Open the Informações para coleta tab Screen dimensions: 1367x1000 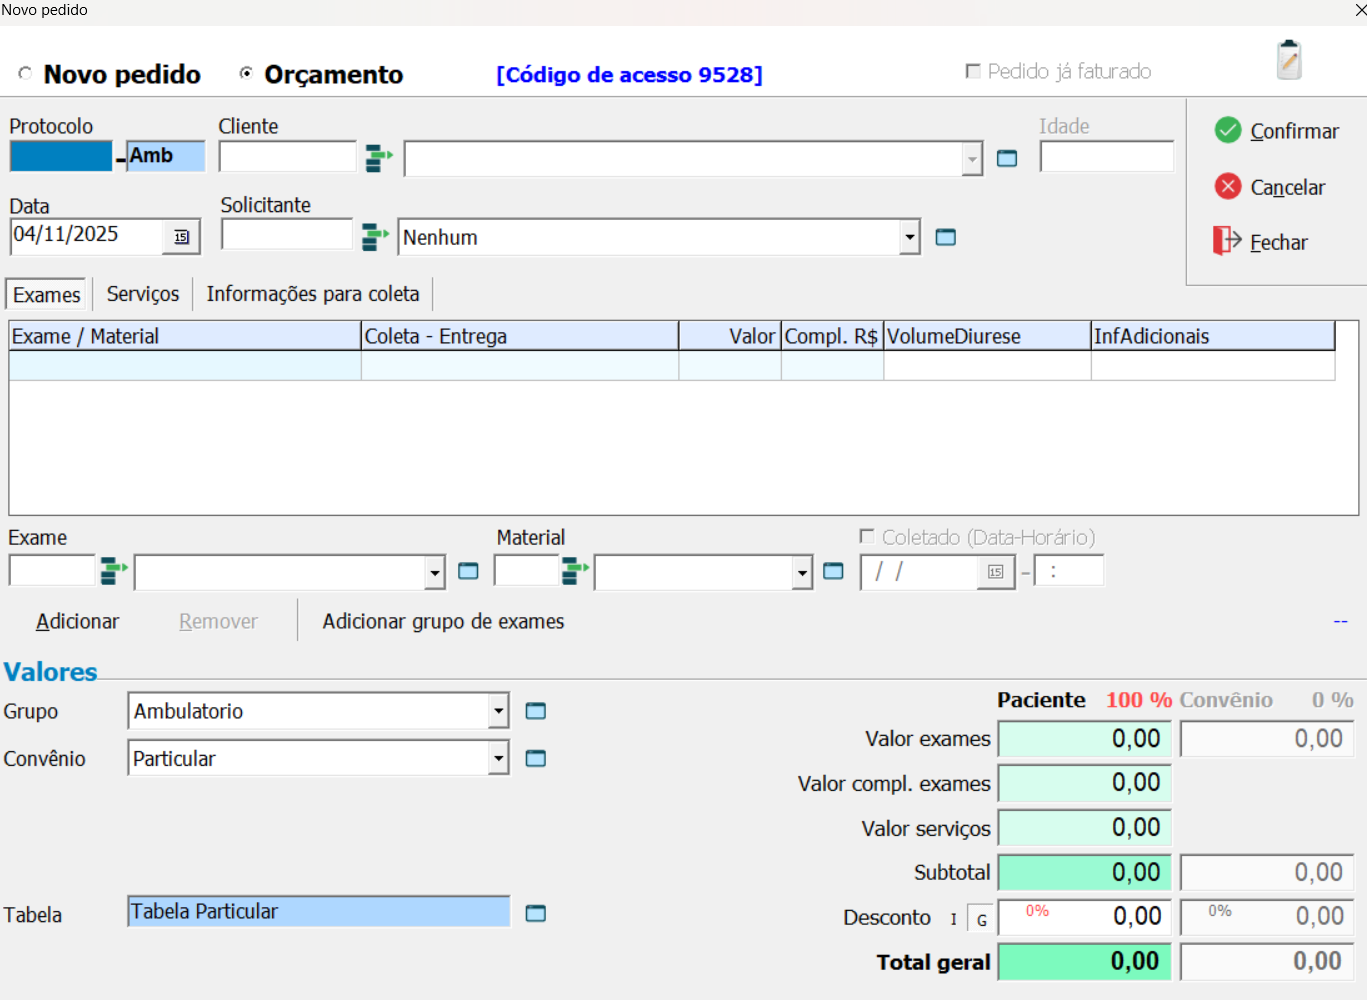click(x=313, y=294)
